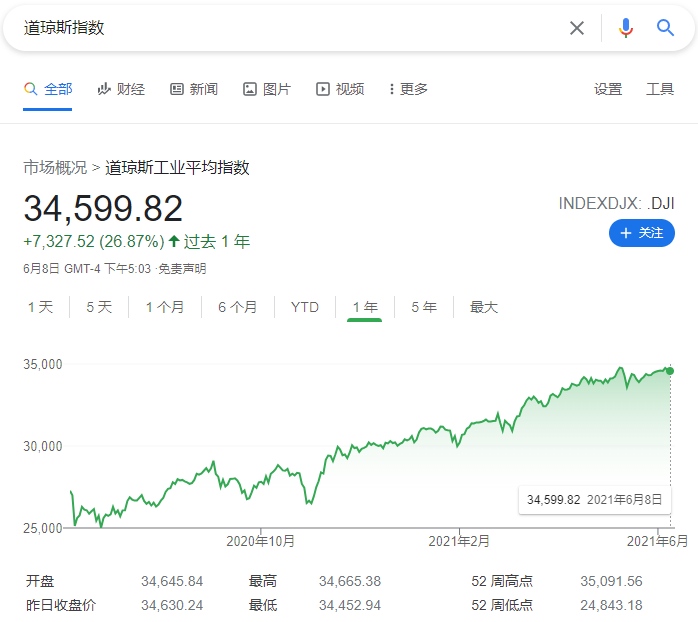Click into the 道琼斯指数 search field
Viewport: 698px width, 622px height.
(x=285, y=28)
